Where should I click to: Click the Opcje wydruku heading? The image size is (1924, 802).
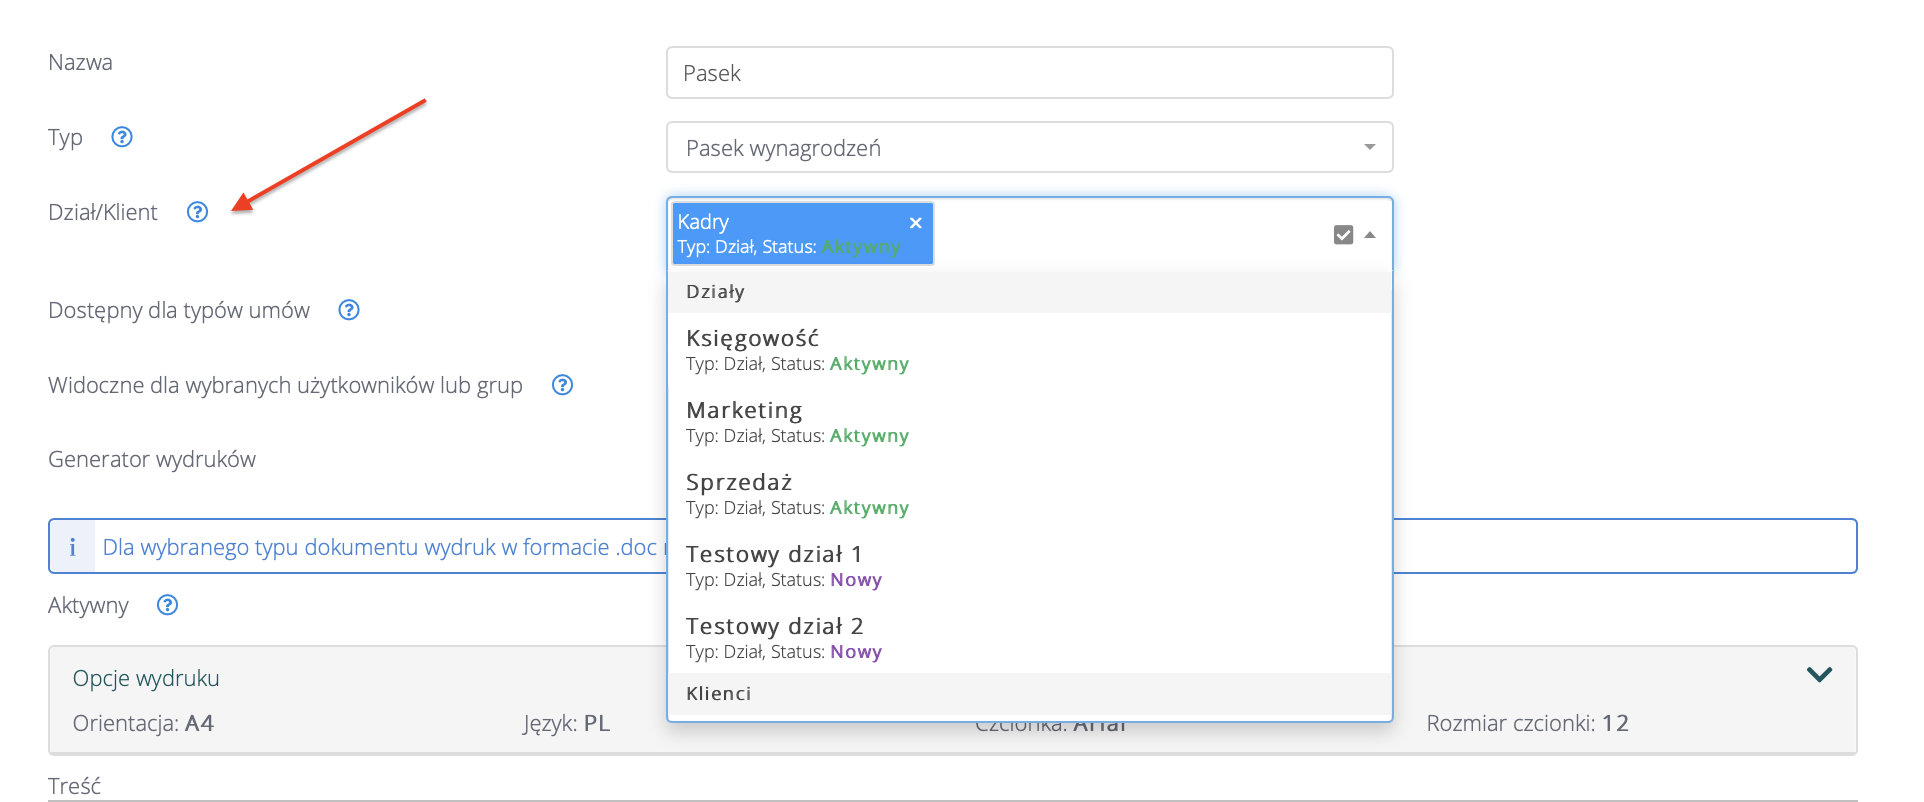pyautogui.click(x=146, y=678)
